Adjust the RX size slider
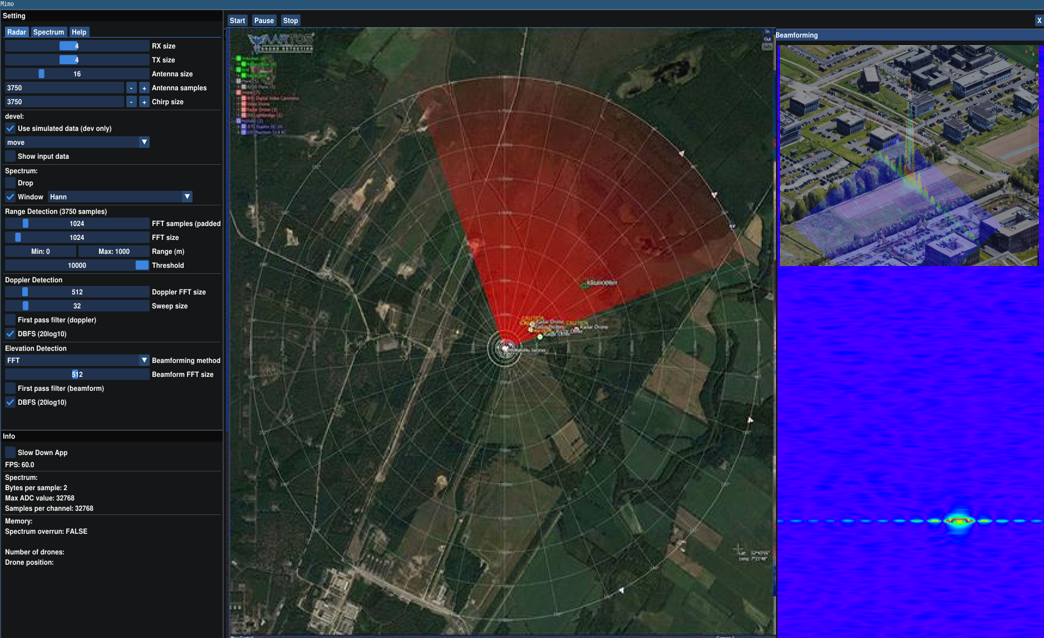Viewport: 1044px width, 638px height. click(77, 46)
